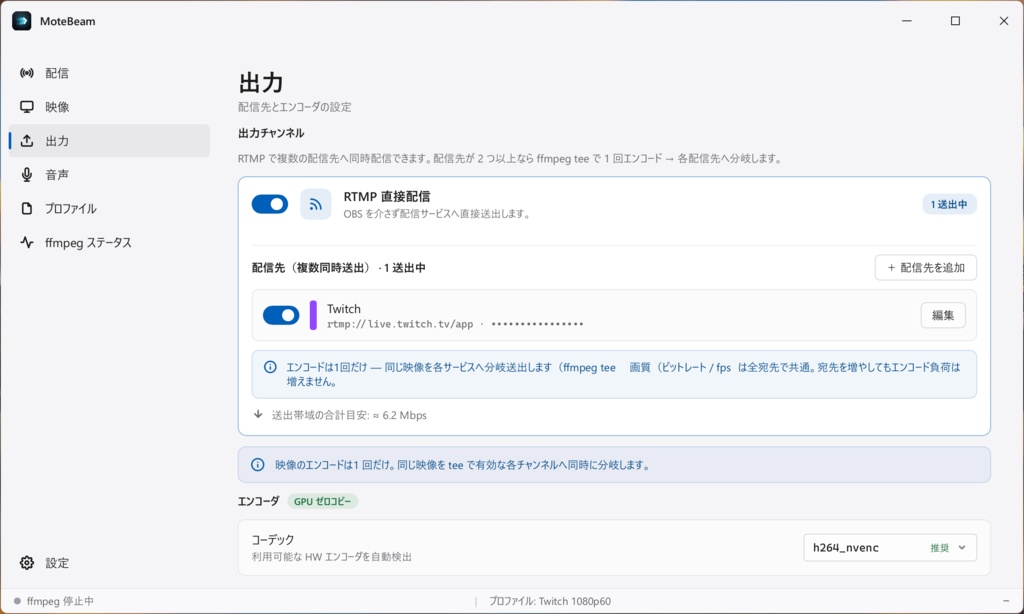Open the 映像 section

coord(110,107)
